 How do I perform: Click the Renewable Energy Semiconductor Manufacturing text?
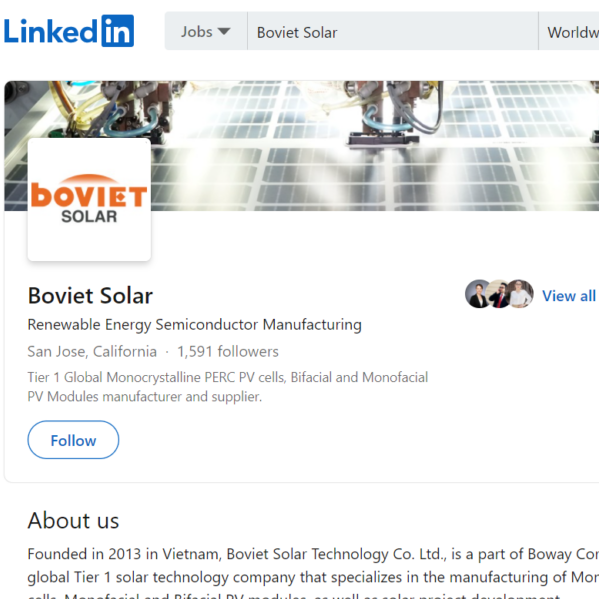(194, 325)
